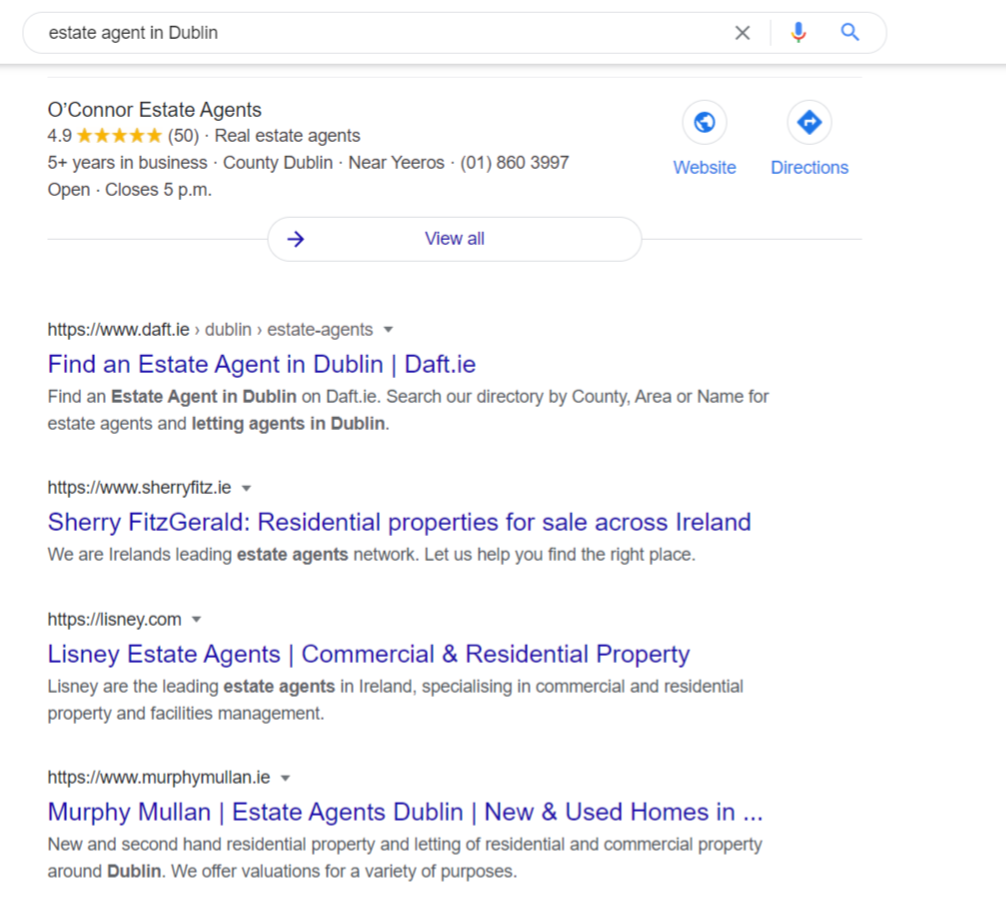Expand the dropdown arrow beside murphymullan.ie URL
1007x912 pixels.
click(x=285, y=778)
